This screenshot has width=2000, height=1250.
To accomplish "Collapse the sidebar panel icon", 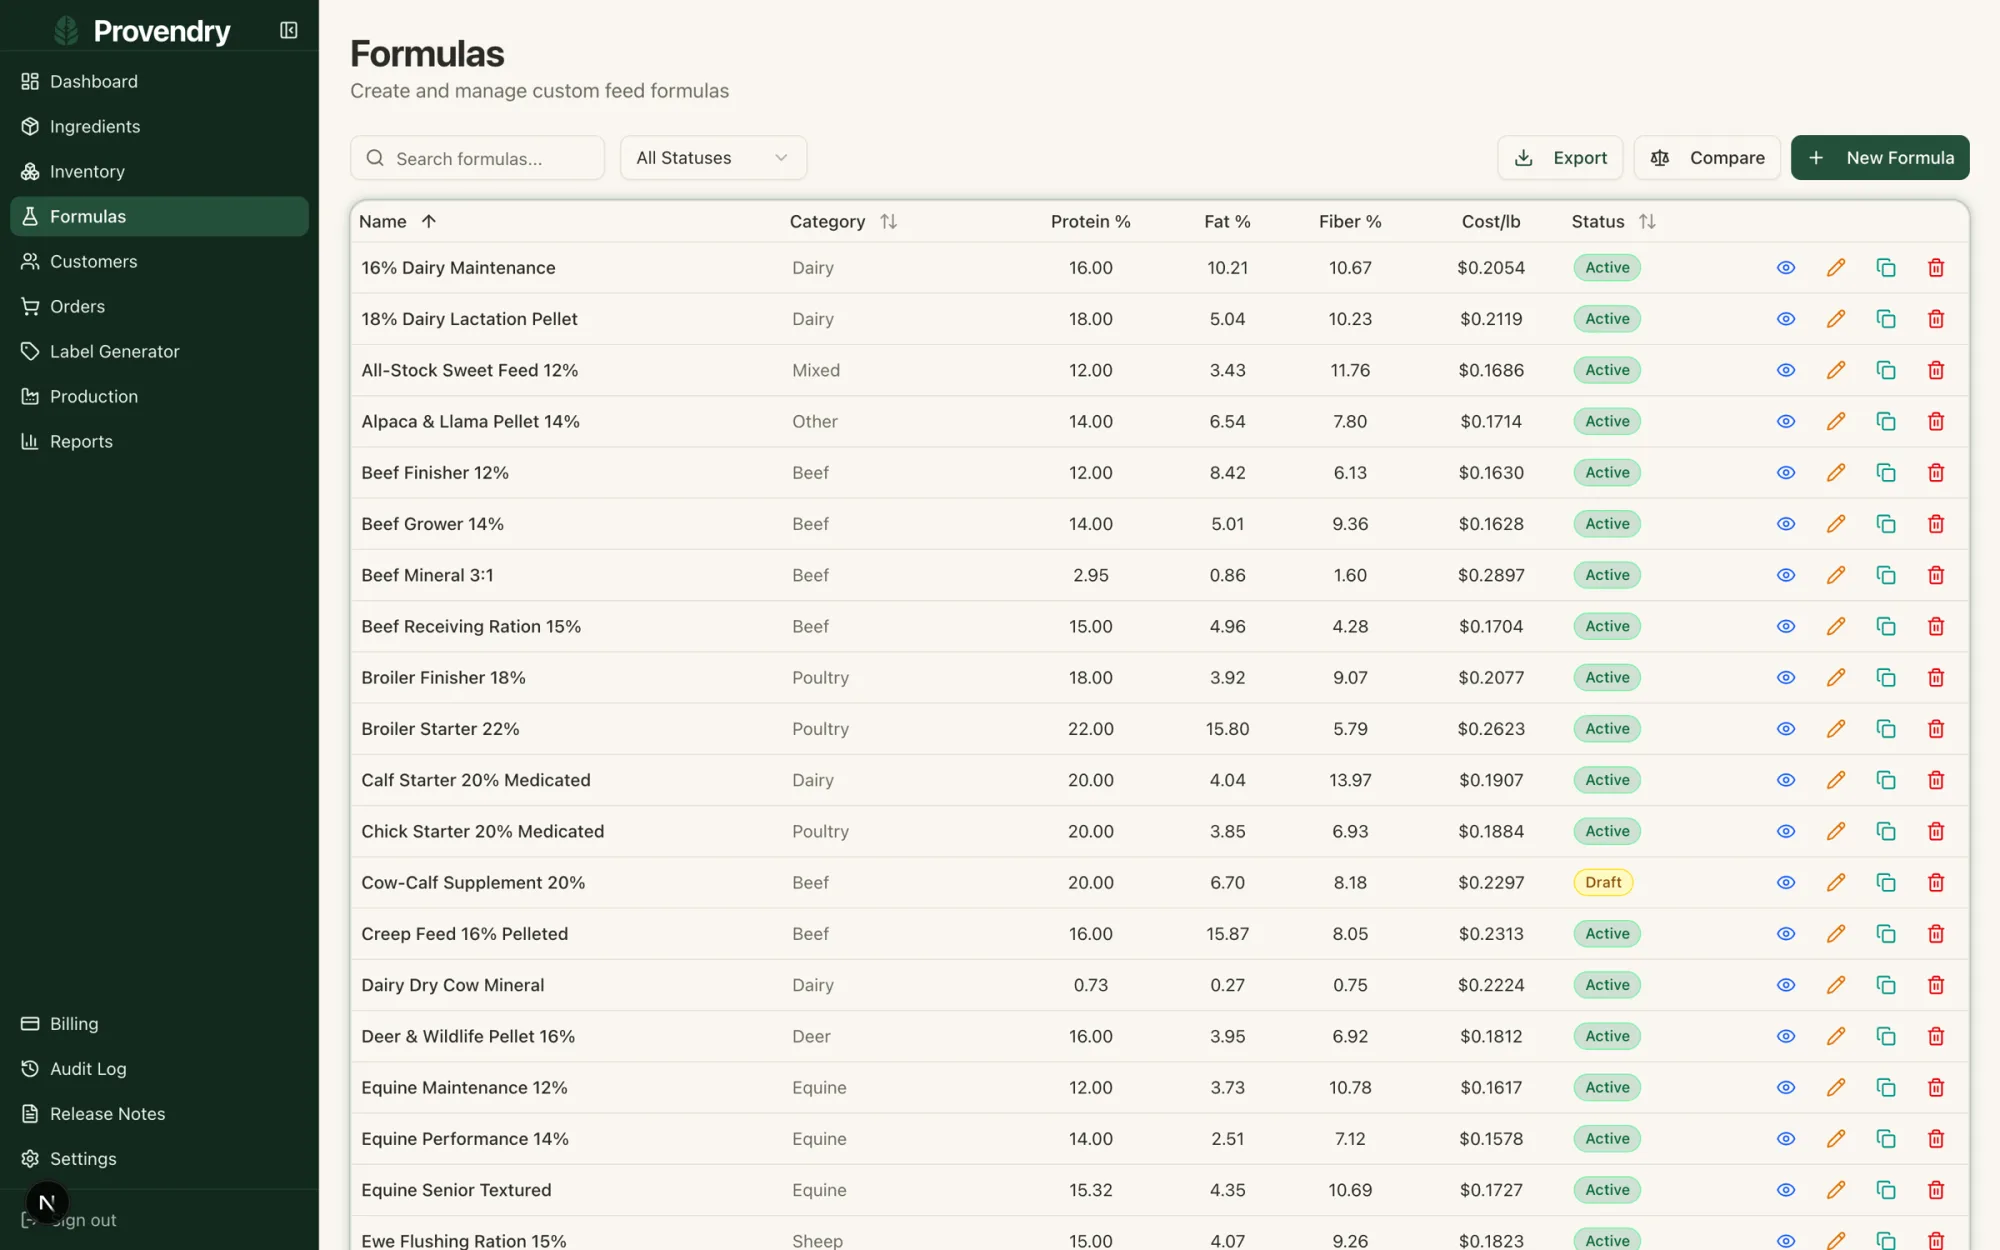I will click(289, 30).
